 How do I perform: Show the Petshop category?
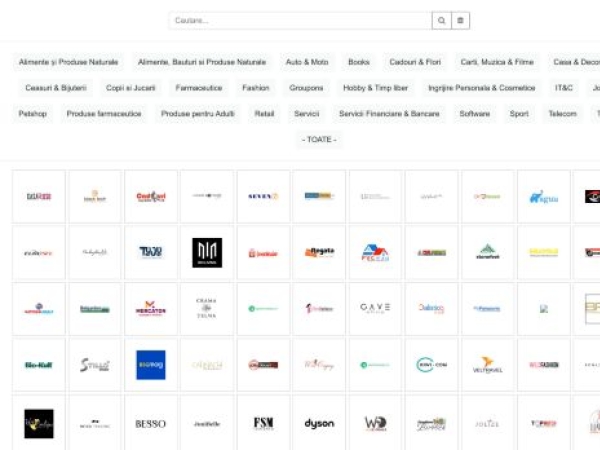point(33,114)
